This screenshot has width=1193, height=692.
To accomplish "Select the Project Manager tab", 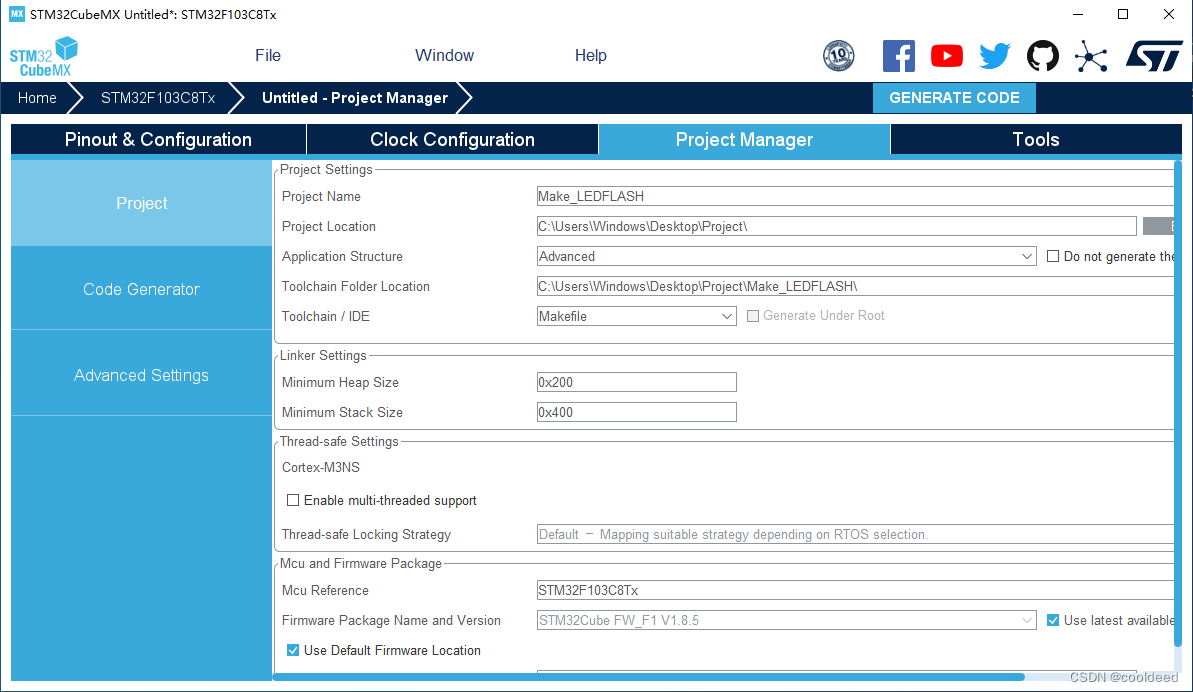I will tap(744, 140).
